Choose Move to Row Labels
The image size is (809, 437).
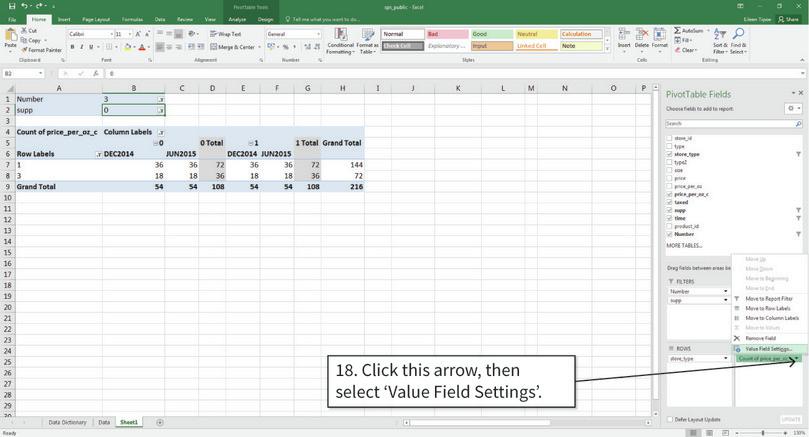(x=769, y=309)
